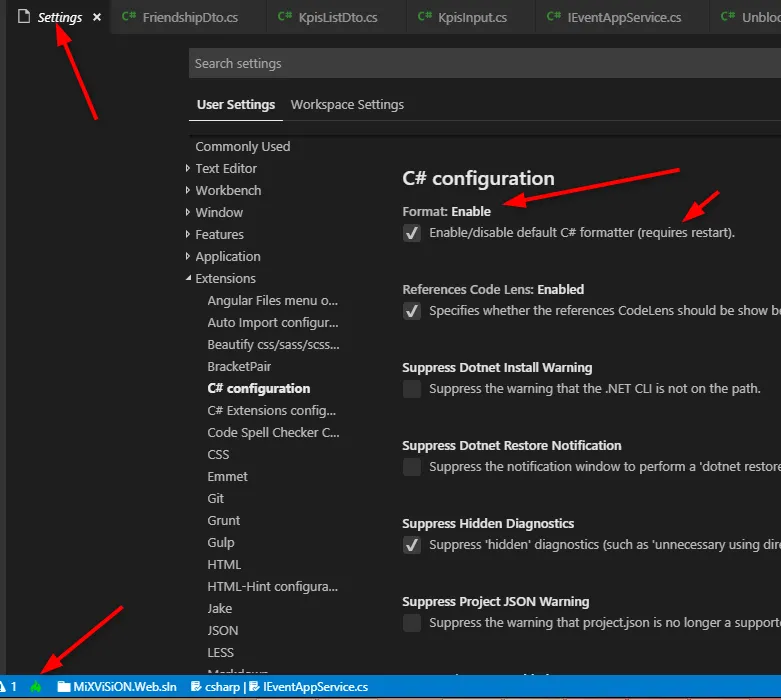Image resolution: width=781 pixels, height=700 pixels.
Task: Open the CSS settings entry
Action: point(218,454)
